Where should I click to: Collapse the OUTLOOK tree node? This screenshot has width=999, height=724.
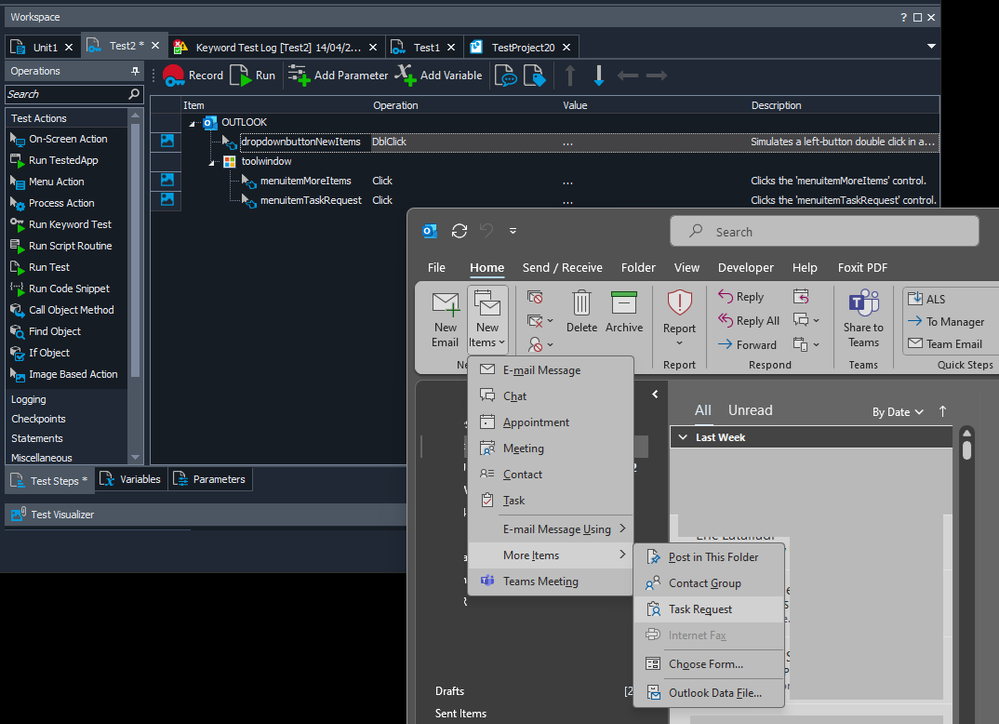point(192,123)
